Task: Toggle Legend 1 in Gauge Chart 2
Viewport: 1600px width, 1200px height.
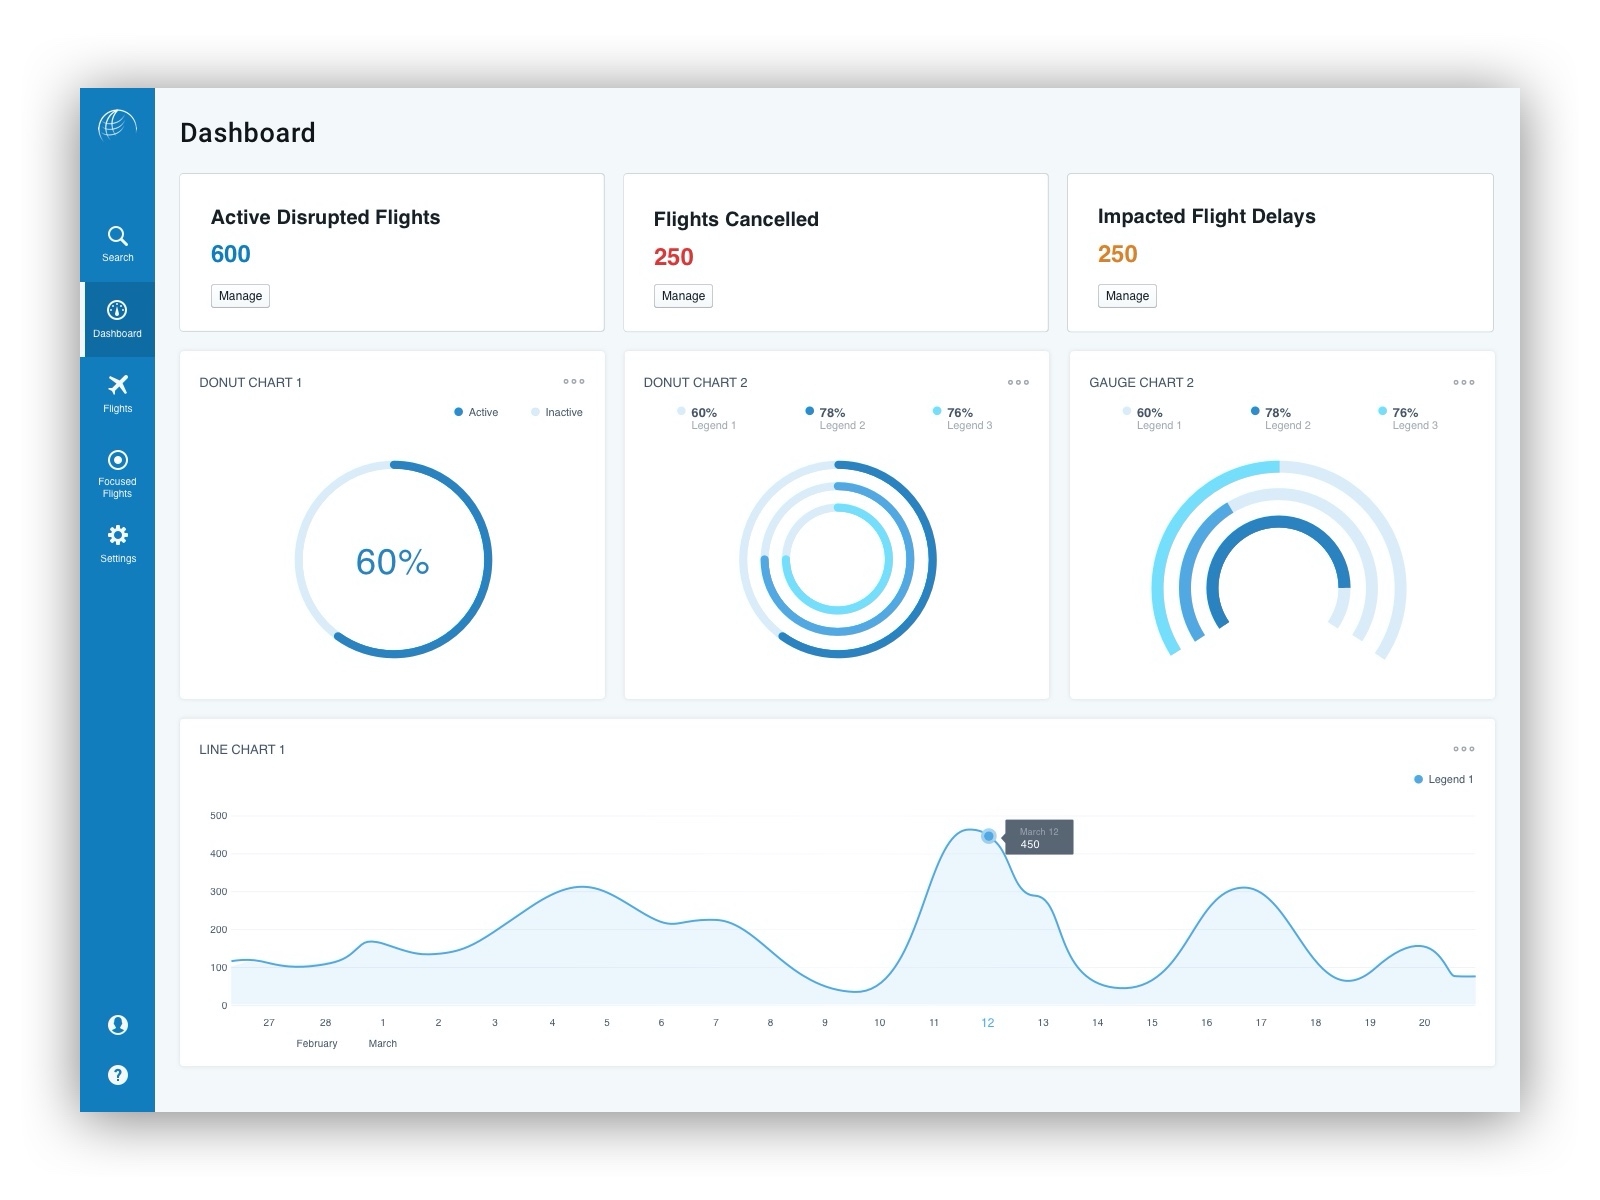Action: [x=1152, y=418]
